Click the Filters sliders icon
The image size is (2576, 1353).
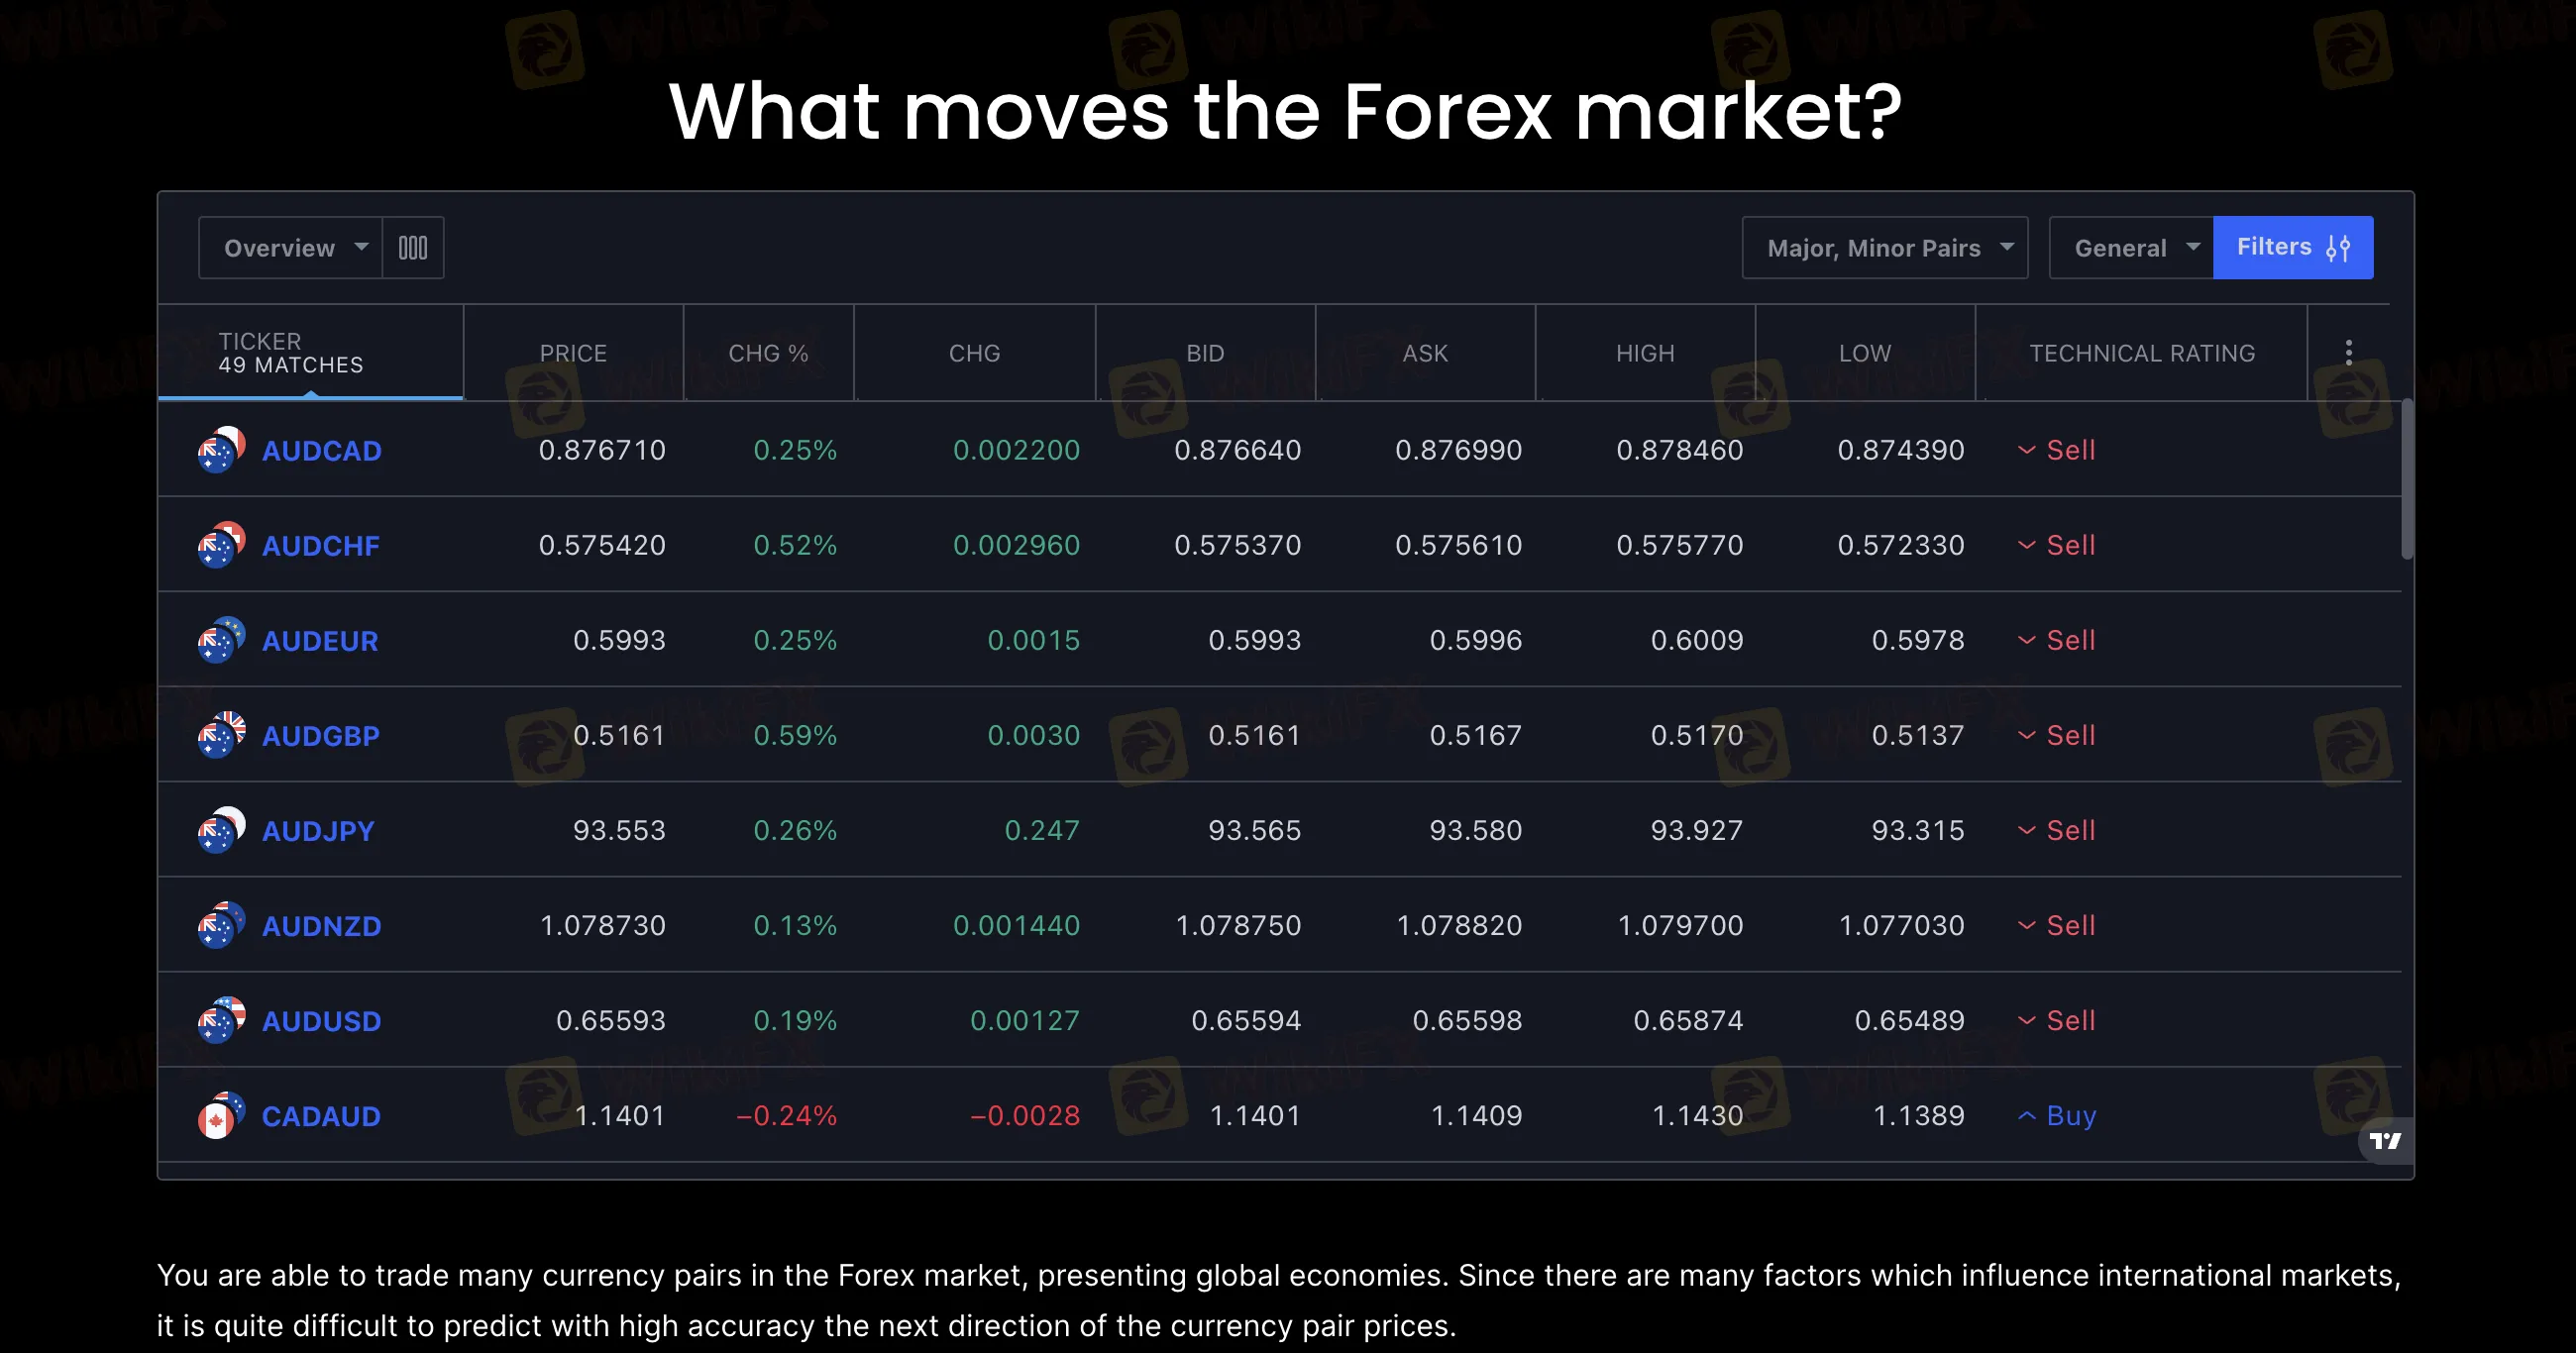tap(2339, 246)
